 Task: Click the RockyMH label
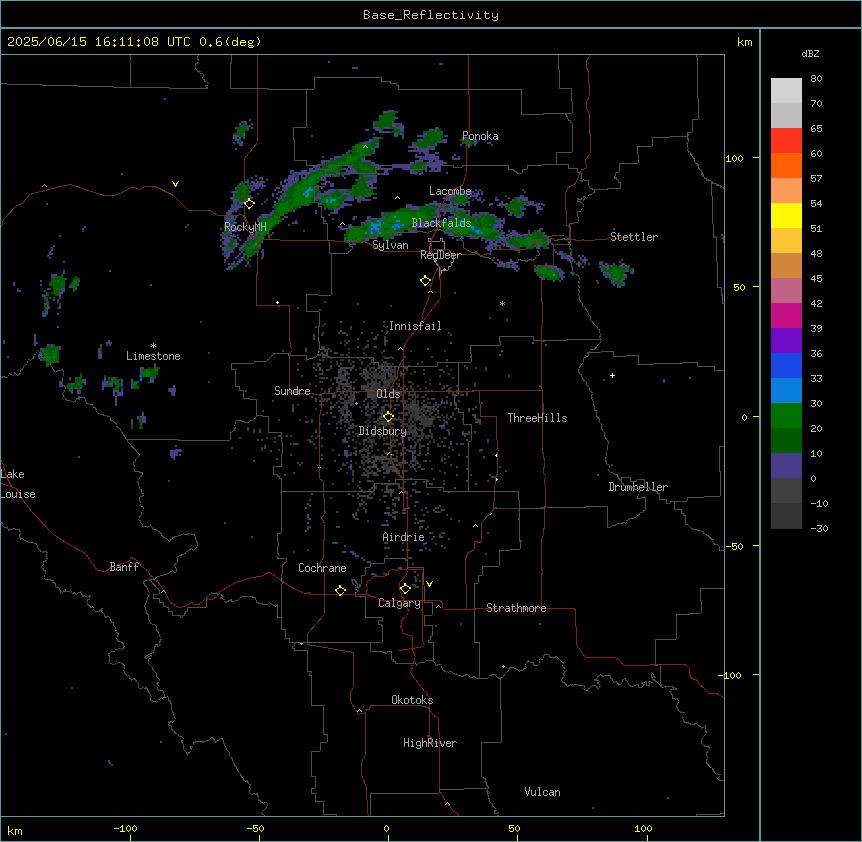pyautogui.click(x=245, y=227)
